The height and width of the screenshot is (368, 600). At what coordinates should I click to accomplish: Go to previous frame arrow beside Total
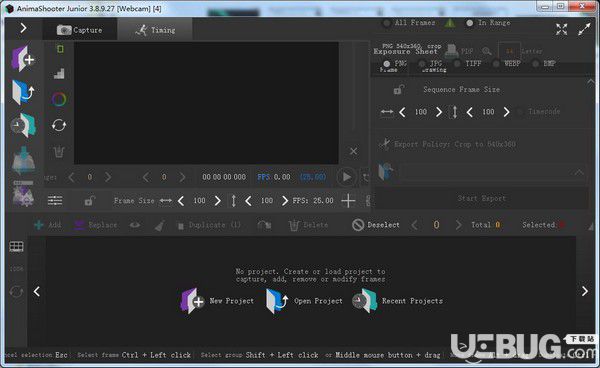pyautogui.click(x=415, y=225)
